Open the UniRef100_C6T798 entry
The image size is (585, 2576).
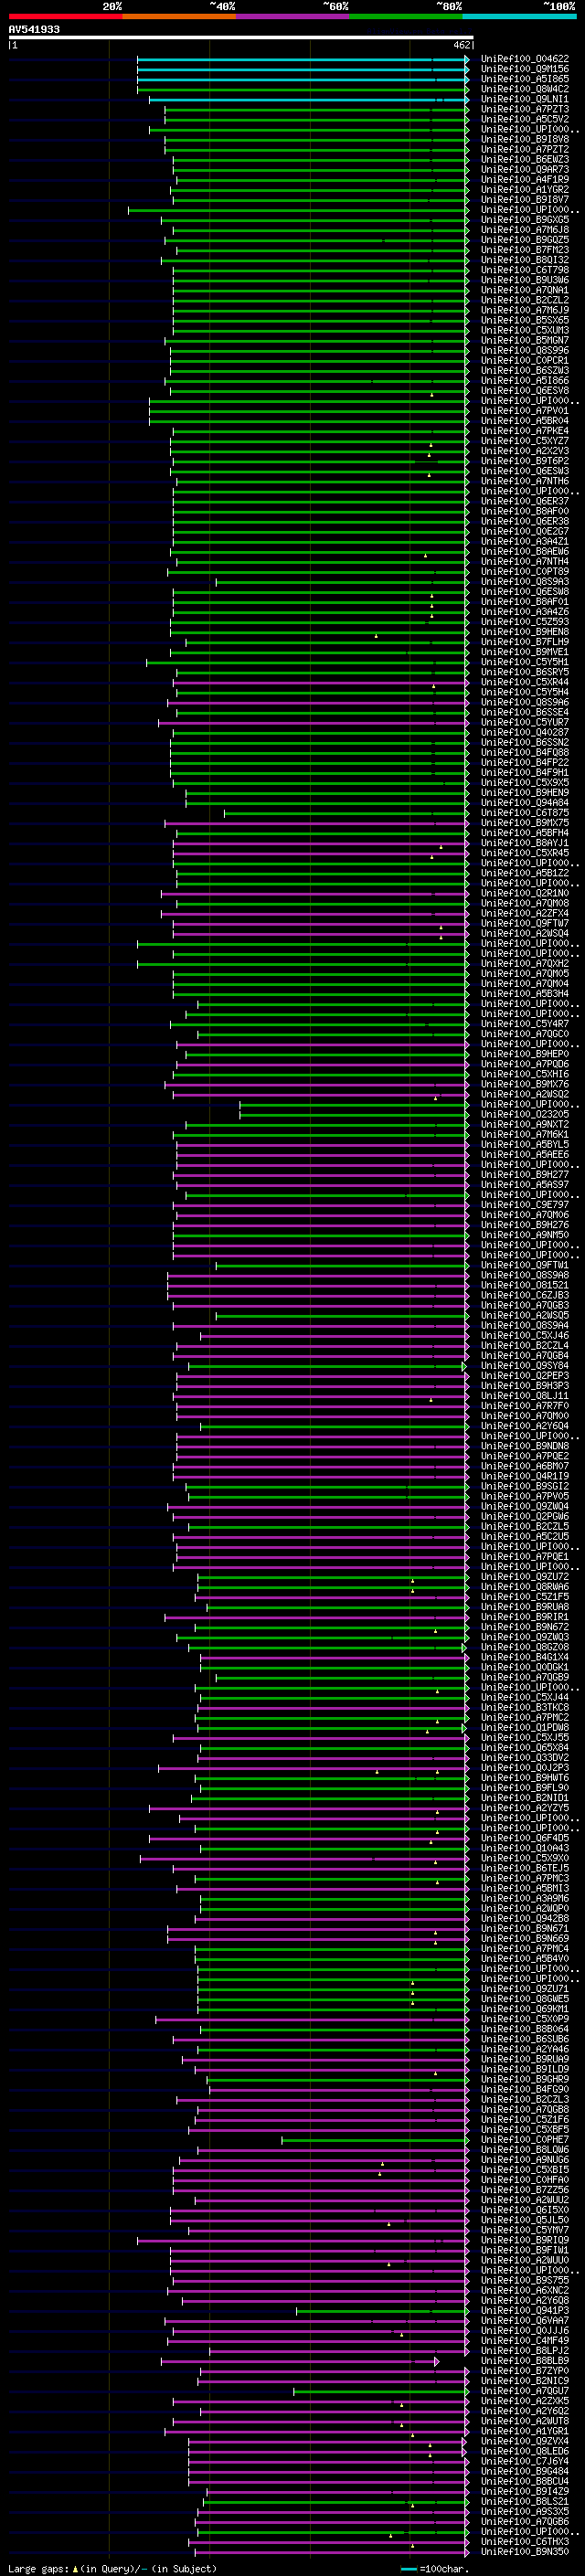point(525,270)
